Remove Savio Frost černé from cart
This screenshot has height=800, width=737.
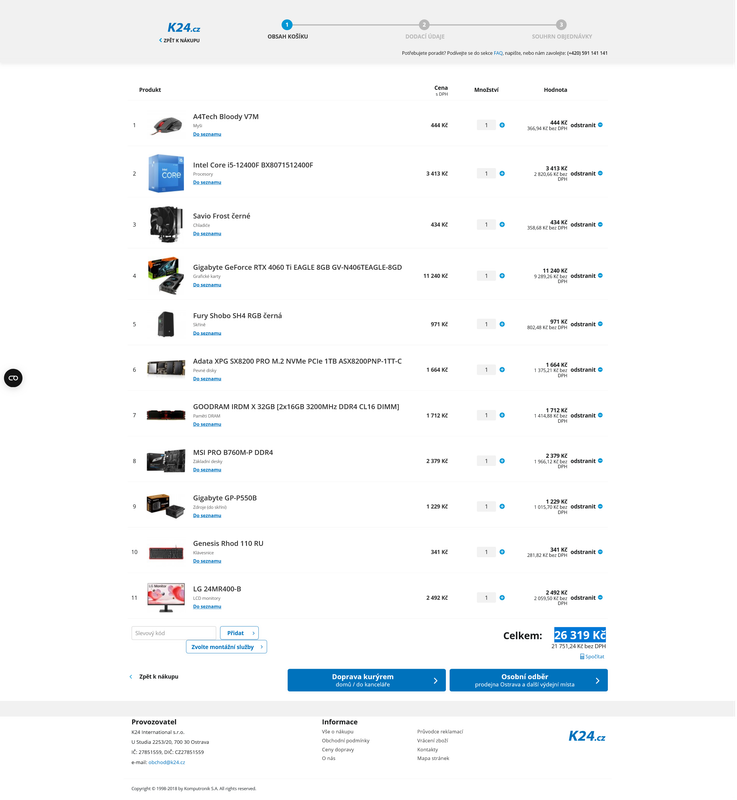(588, 224)
